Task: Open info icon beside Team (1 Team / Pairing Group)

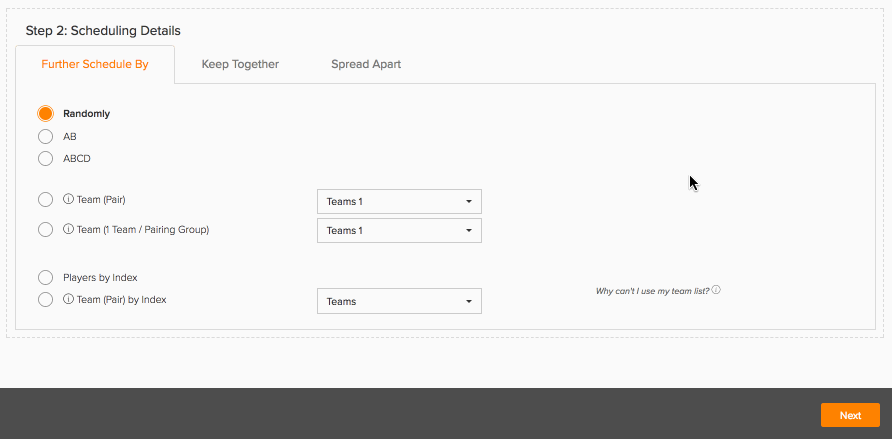Action: click(68, 229)
